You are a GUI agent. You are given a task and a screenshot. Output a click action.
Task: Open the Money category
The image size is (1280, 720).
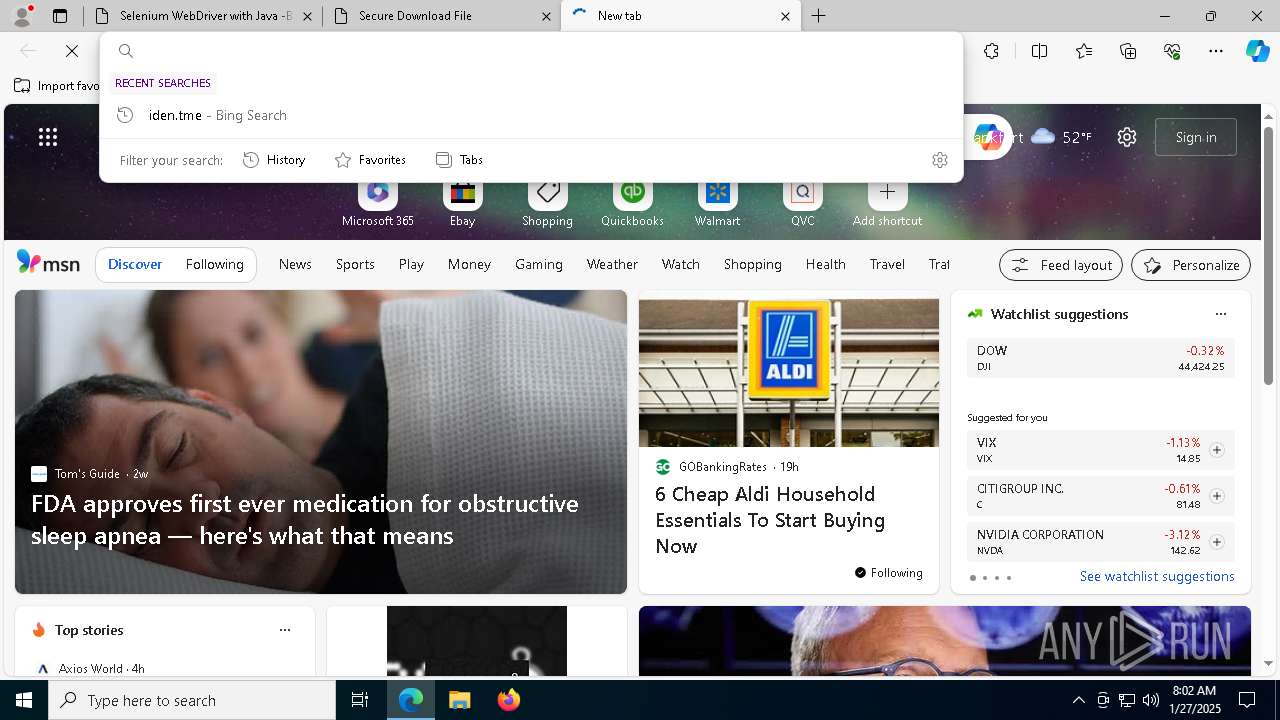click(469, 264)
